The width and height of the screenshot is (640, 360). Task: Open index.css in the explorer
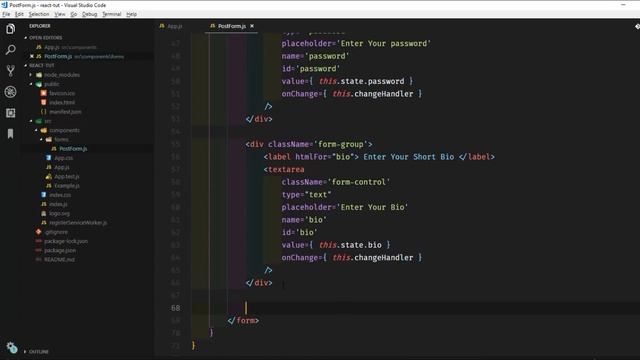60,195
